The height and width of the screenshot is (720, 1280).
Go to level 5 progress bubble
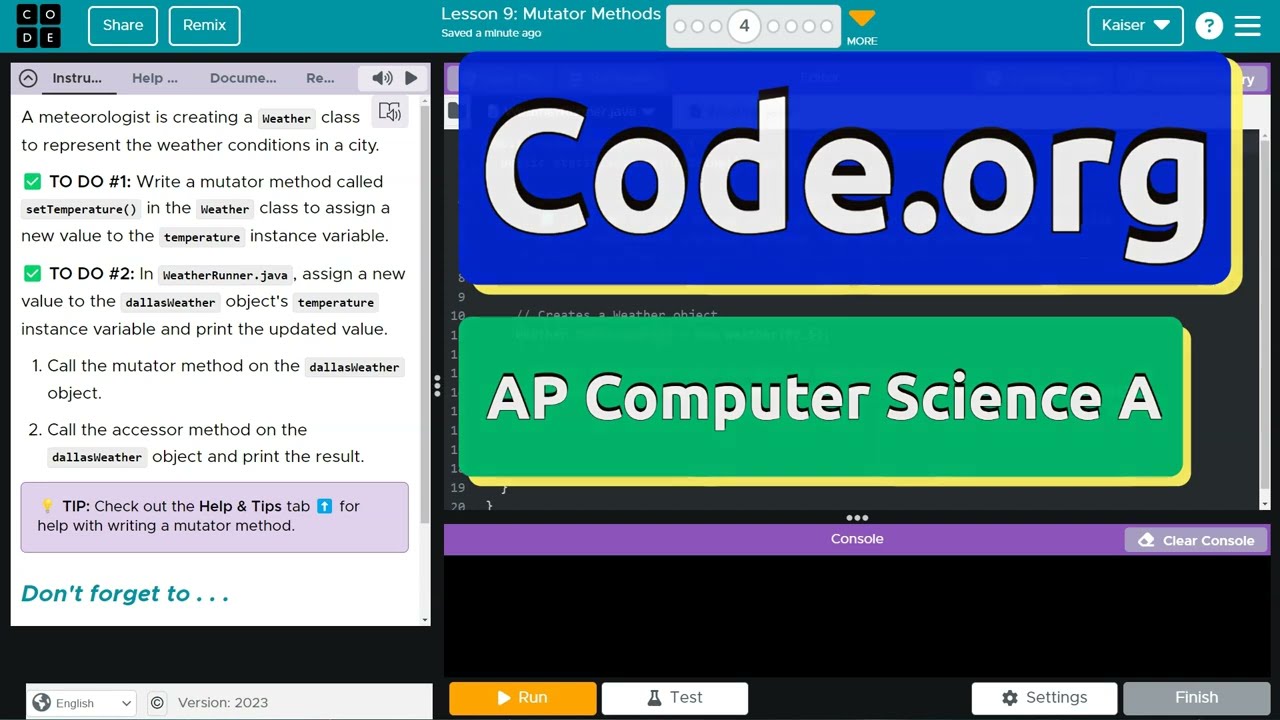[772, 26]
